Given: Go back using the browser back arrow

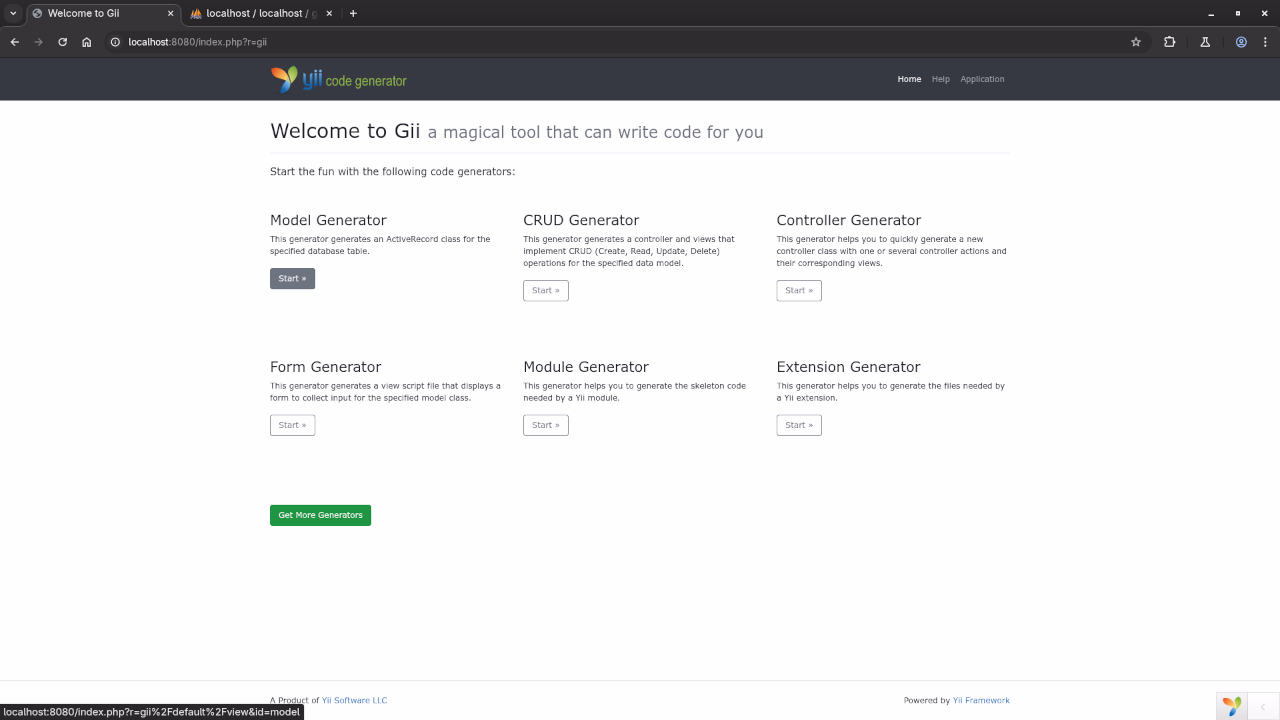Looking at the screenshot, I should pyautogui.click(x=14, y=42).
